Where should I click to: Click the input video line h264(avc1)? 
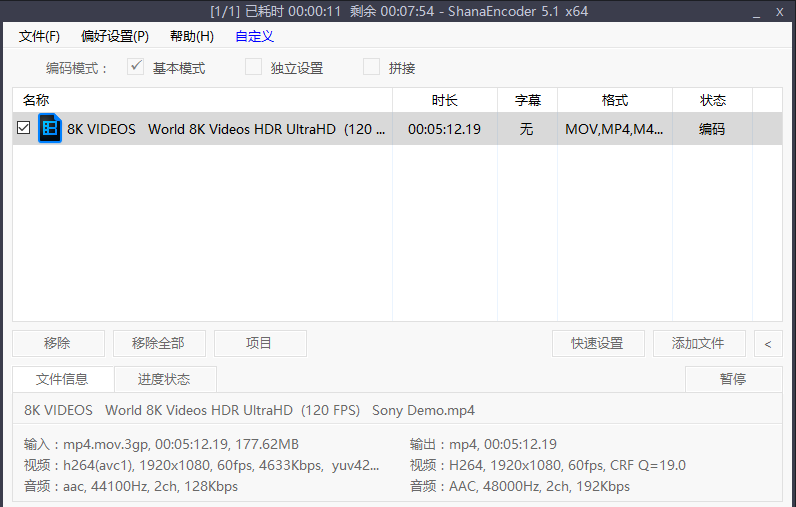point(201,465)
